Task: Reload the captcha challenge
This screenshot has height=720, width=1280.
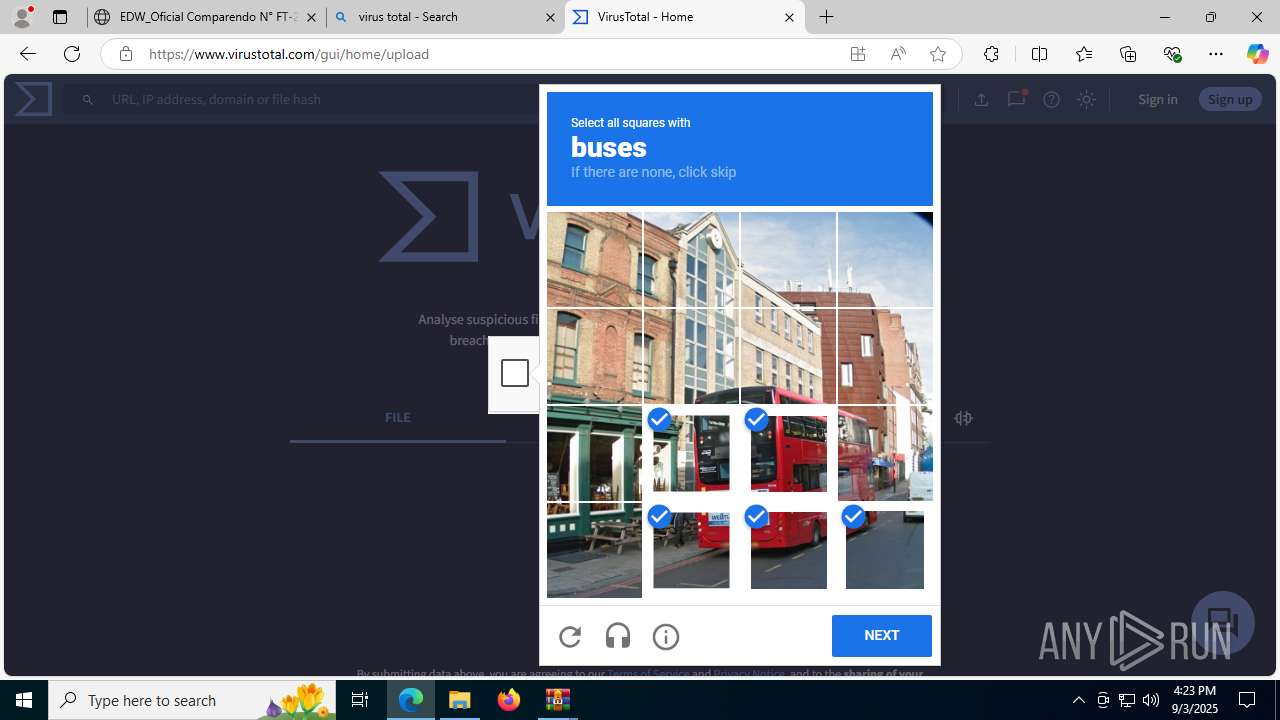Action: click(570, 636)
